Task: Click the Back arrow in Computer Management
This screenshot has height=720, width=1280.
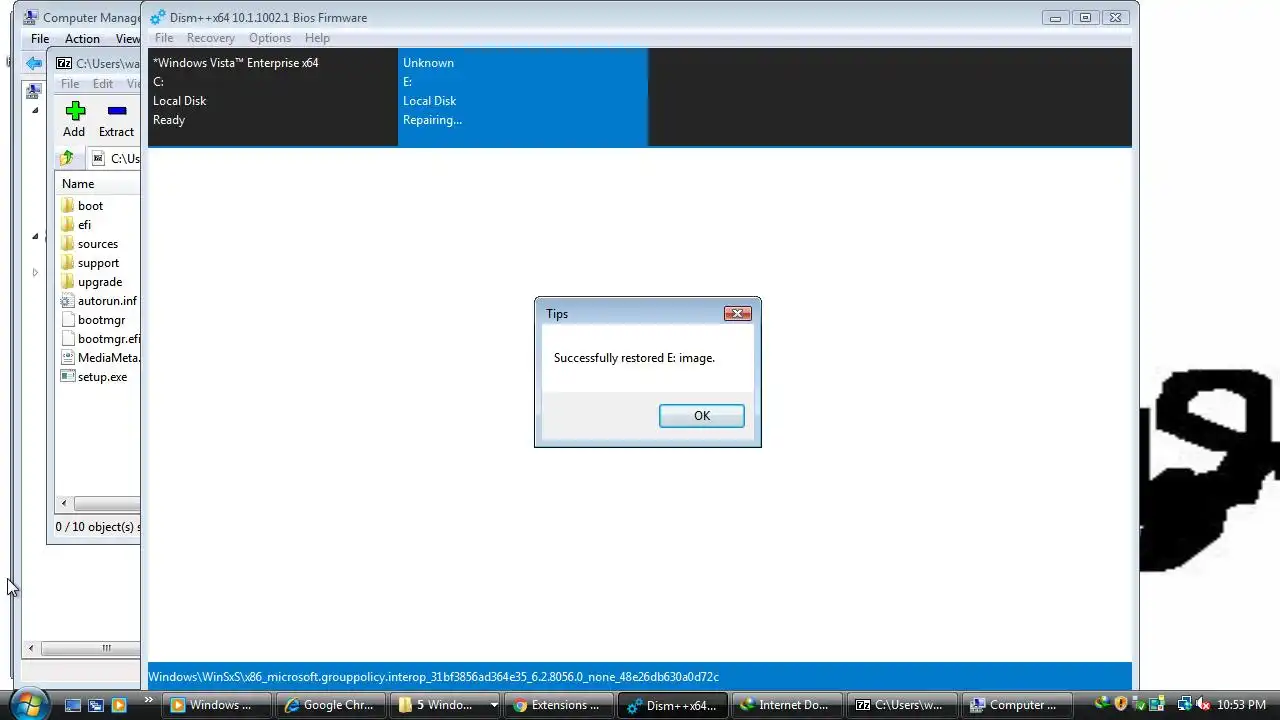Action: coord(34,63)
